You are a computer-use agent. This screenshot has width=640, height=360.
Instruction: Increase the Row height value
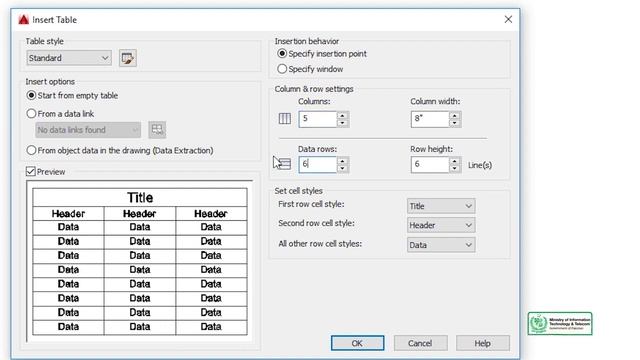point(455,161)
